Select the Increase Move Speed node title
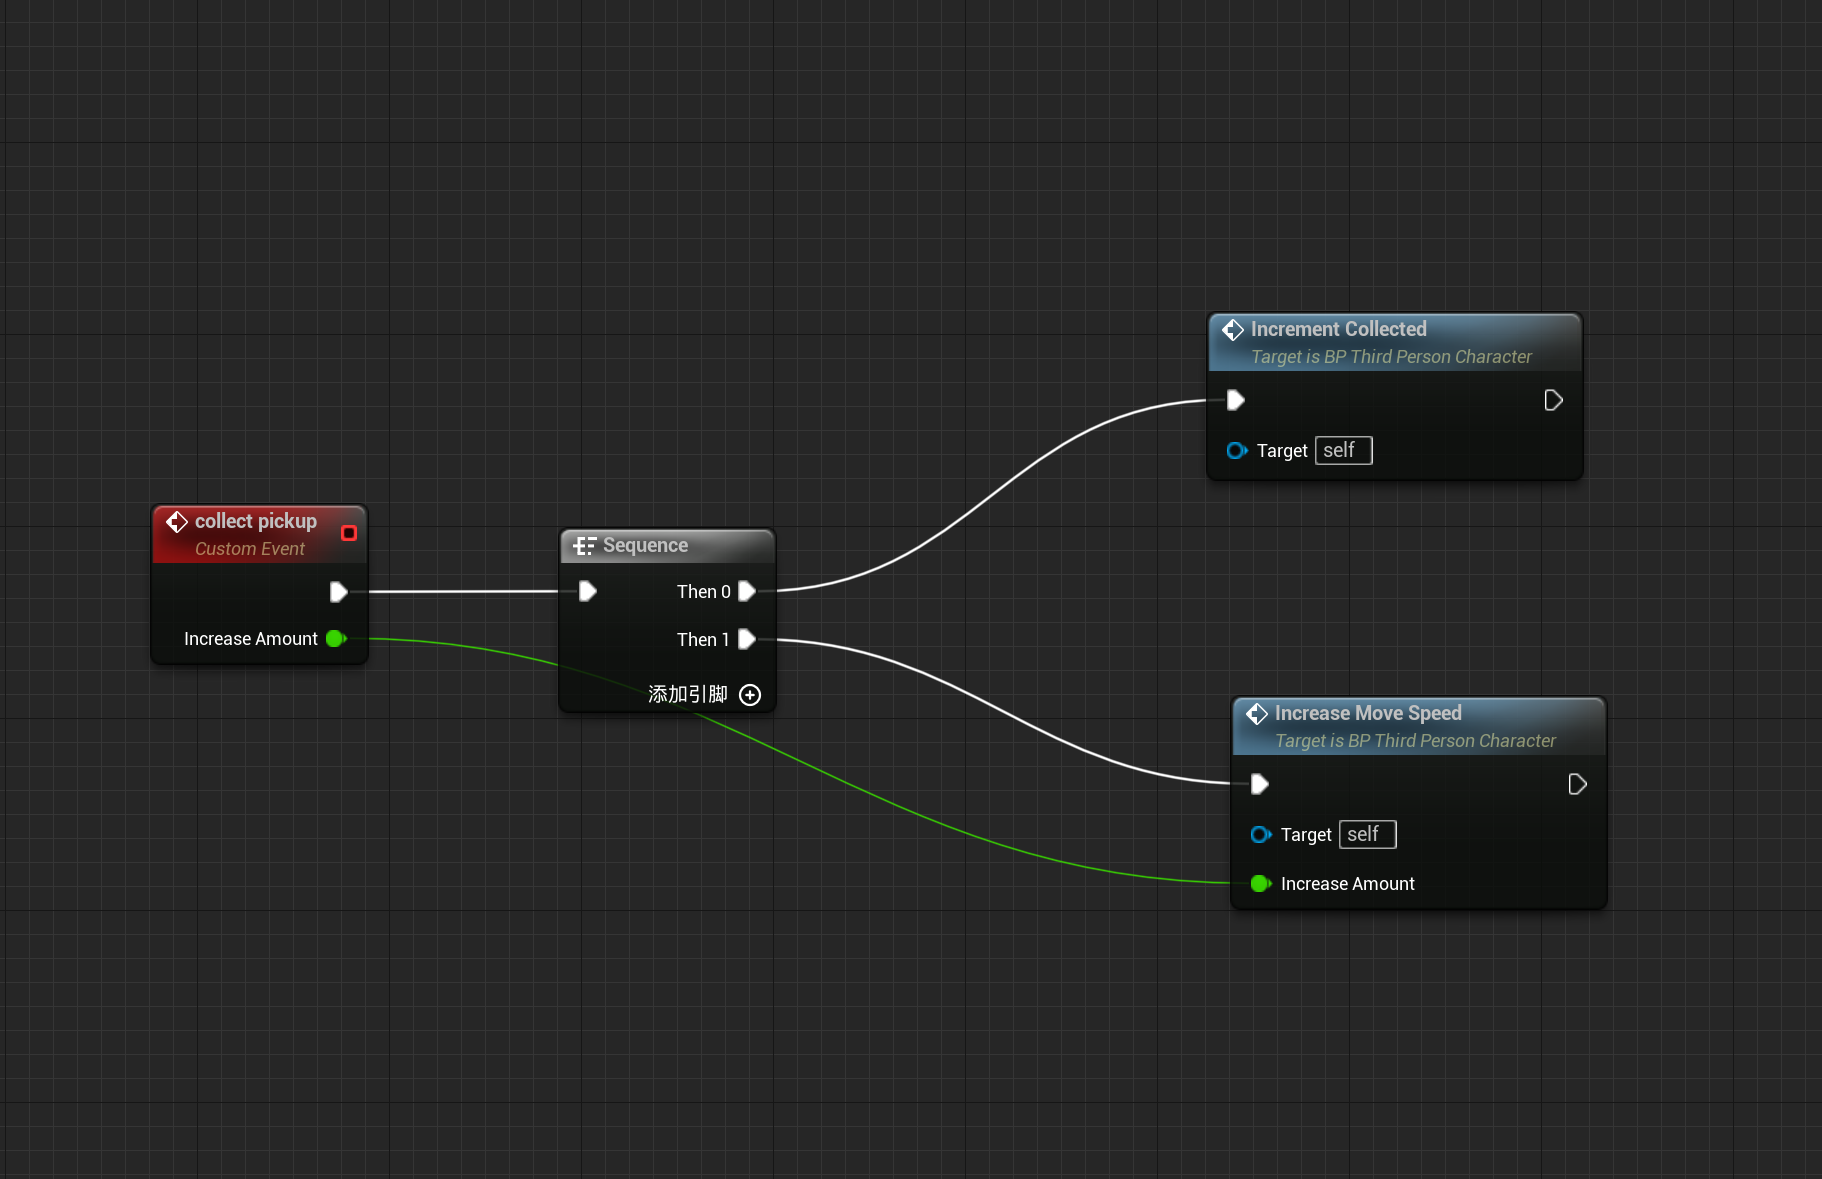This screenshot has width=1822, height=1179. click(1367, 714)
